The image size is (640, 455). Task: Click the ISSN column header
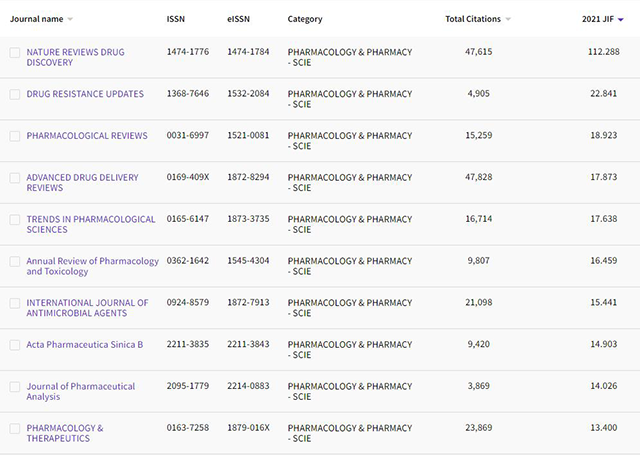click(x=176, y=20)
